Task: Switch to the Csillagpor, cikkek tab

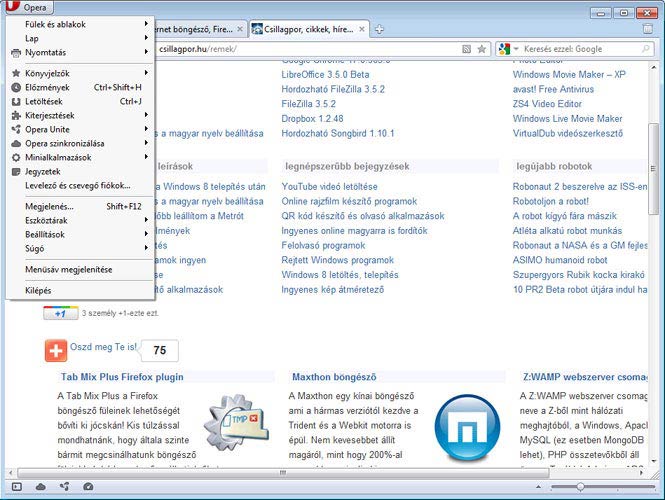Action: (x=308, y=29)
